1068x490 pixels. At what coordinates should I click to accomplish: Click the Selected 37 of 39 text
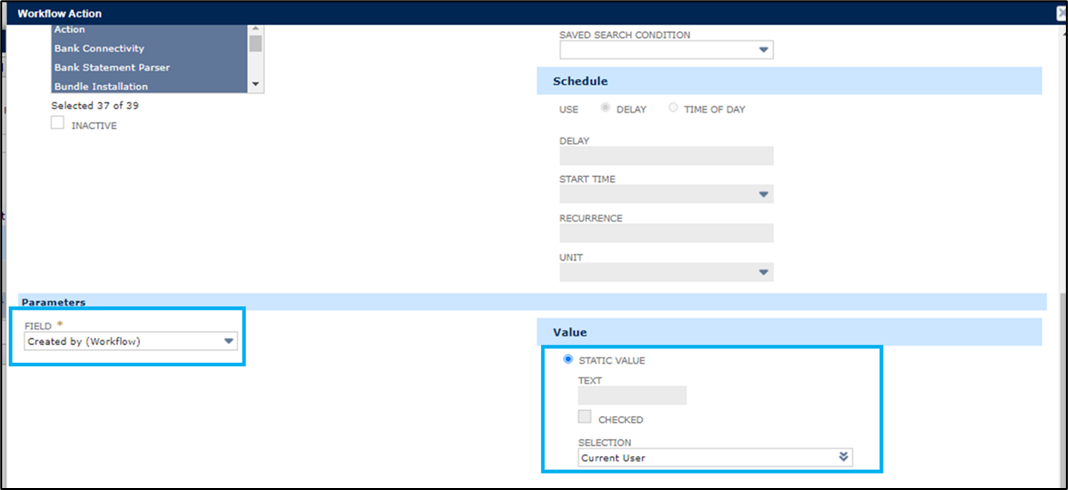[95, 106]
